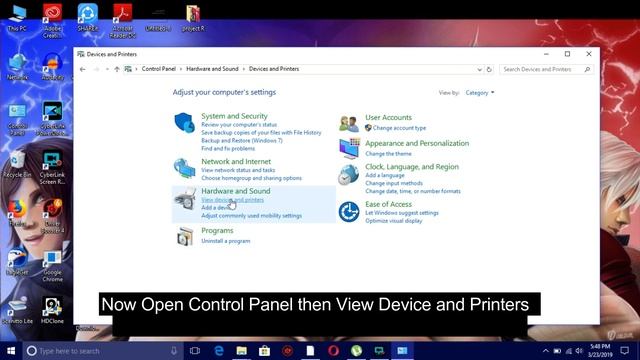Select Devices and Printers breadcrumb
Screen dimensions: 640x360
pos(274,69)
